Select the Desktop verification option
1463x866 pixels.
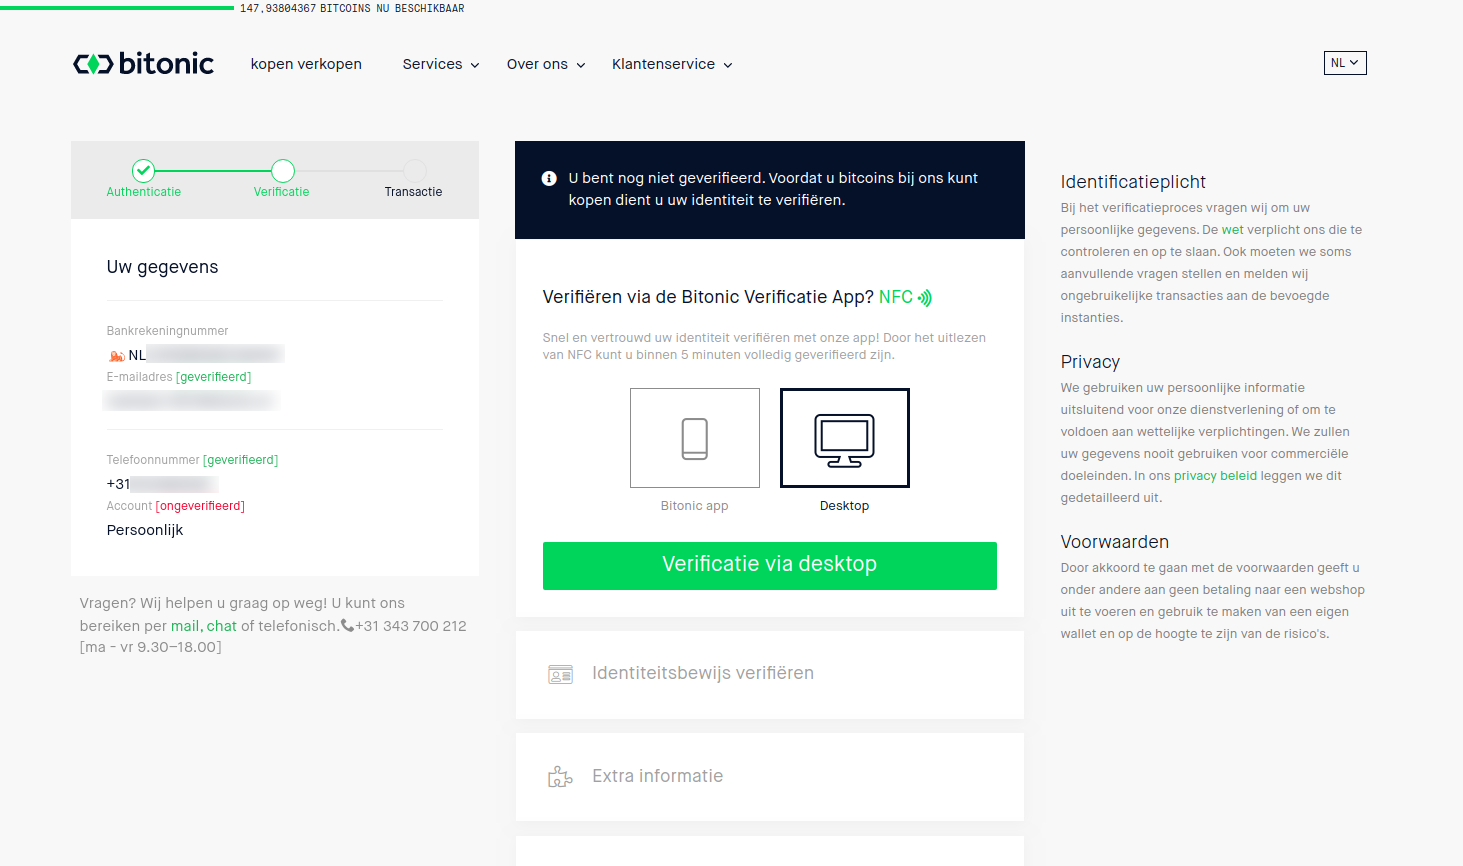tap(845, 438)
